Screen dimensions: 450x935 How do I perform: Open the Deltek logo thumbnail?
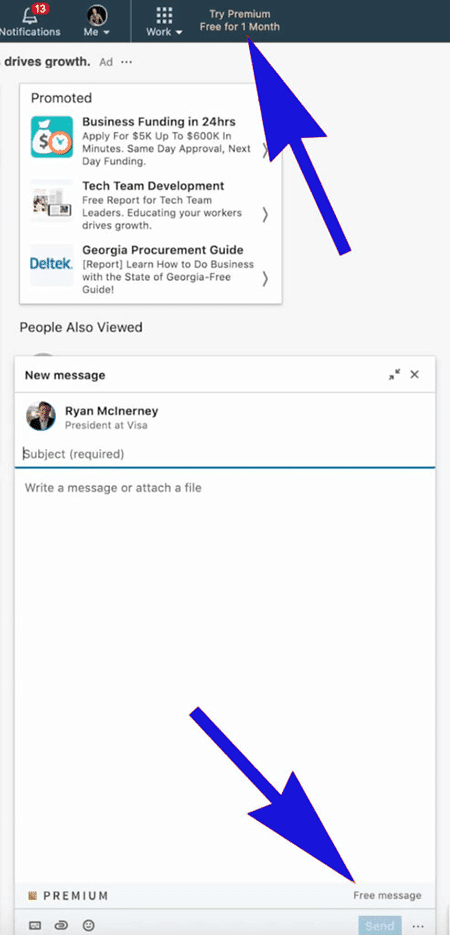coord(52,264)
